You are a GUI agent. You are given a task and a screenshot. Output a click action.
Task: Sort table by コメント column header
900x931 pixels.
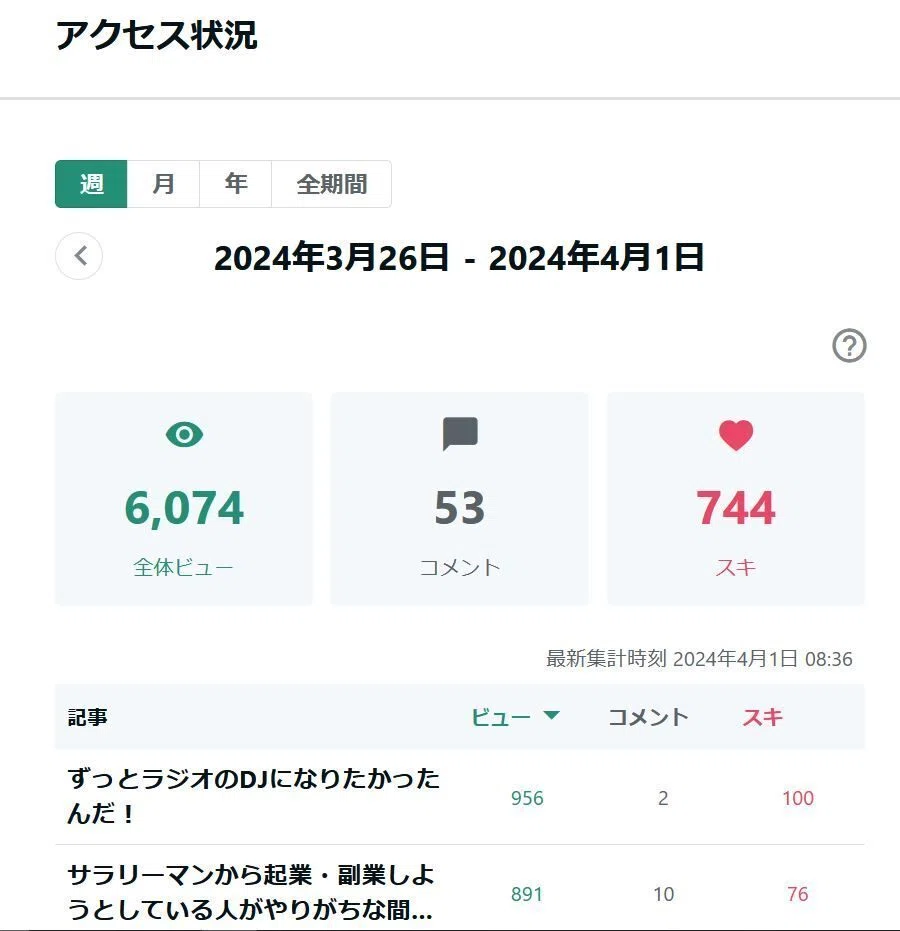[648, 717]
